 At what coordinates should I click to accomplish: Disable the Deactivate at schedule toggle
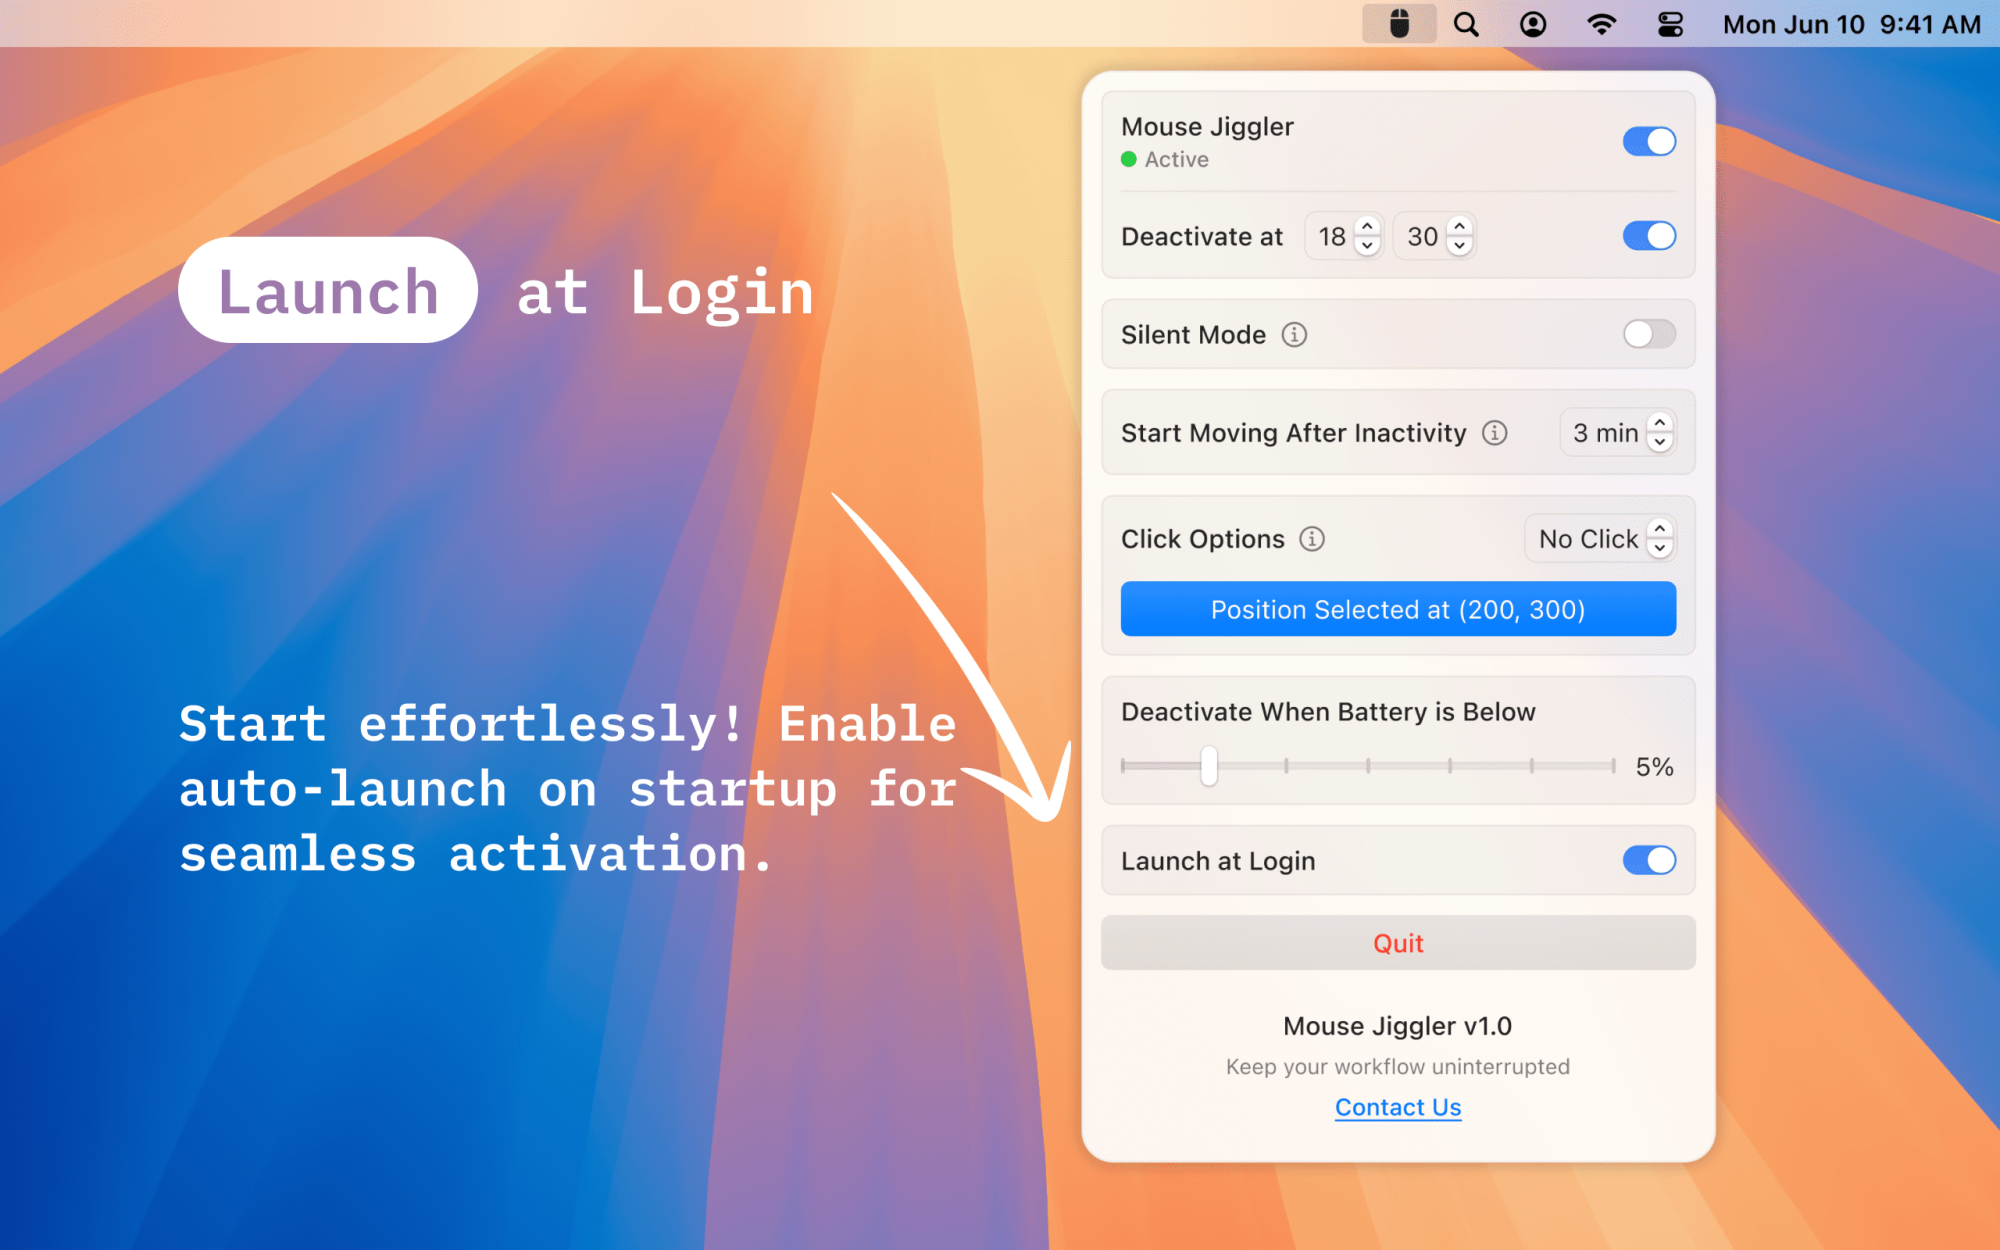pos(1648,236)
